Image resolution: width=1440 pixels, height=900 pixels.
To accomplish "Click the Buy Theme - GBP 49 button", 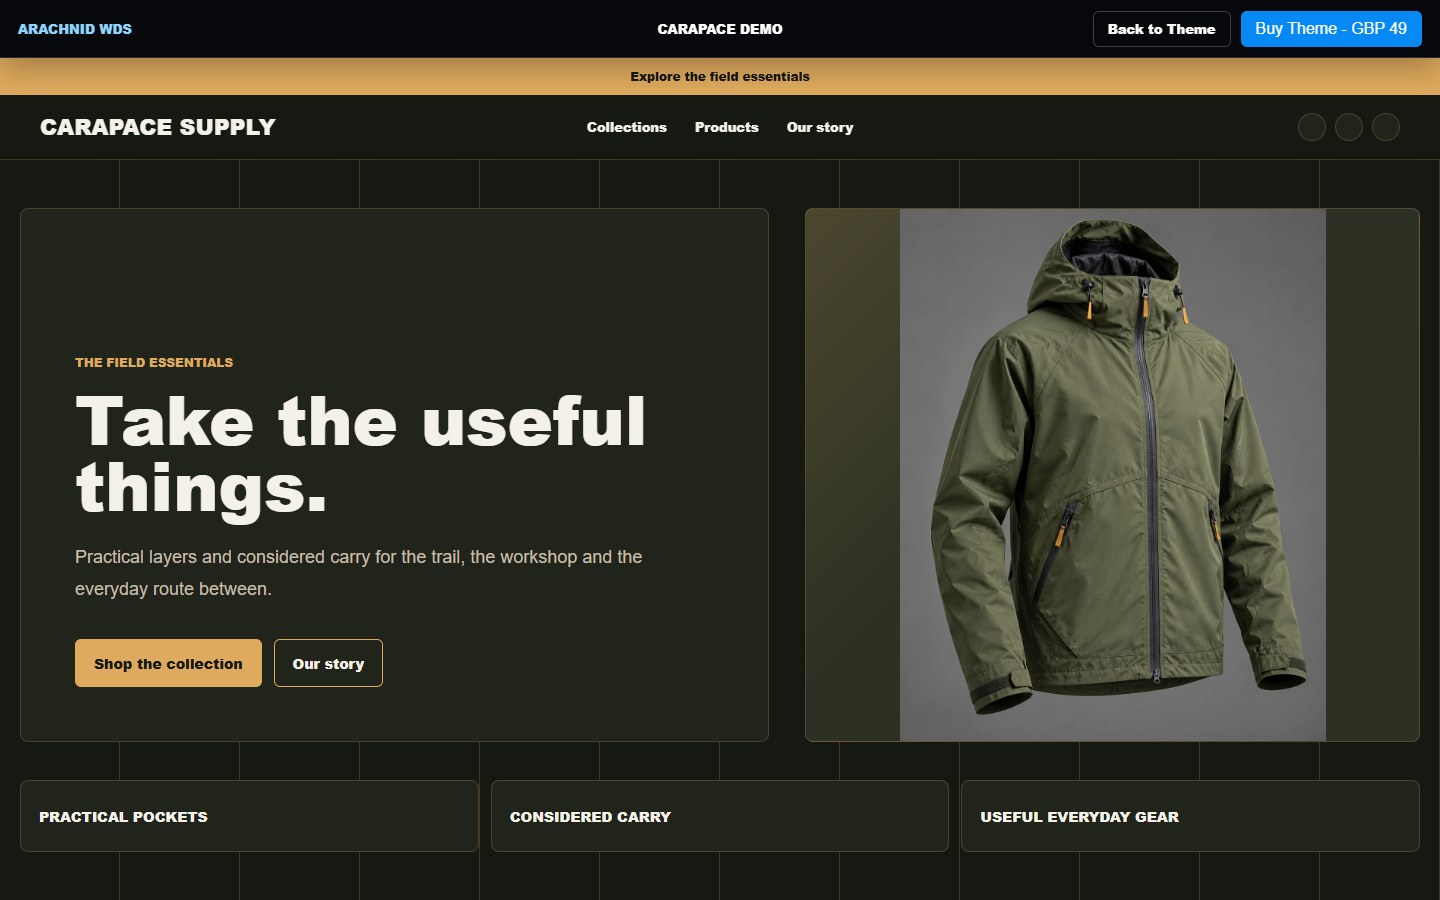I will click(1331, 29).
